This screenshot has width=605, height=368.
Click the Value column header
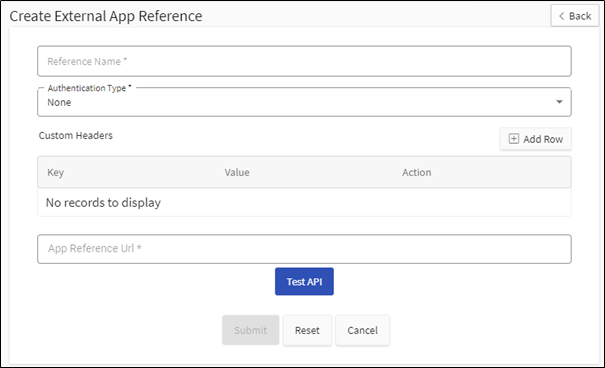pos(237,172)
